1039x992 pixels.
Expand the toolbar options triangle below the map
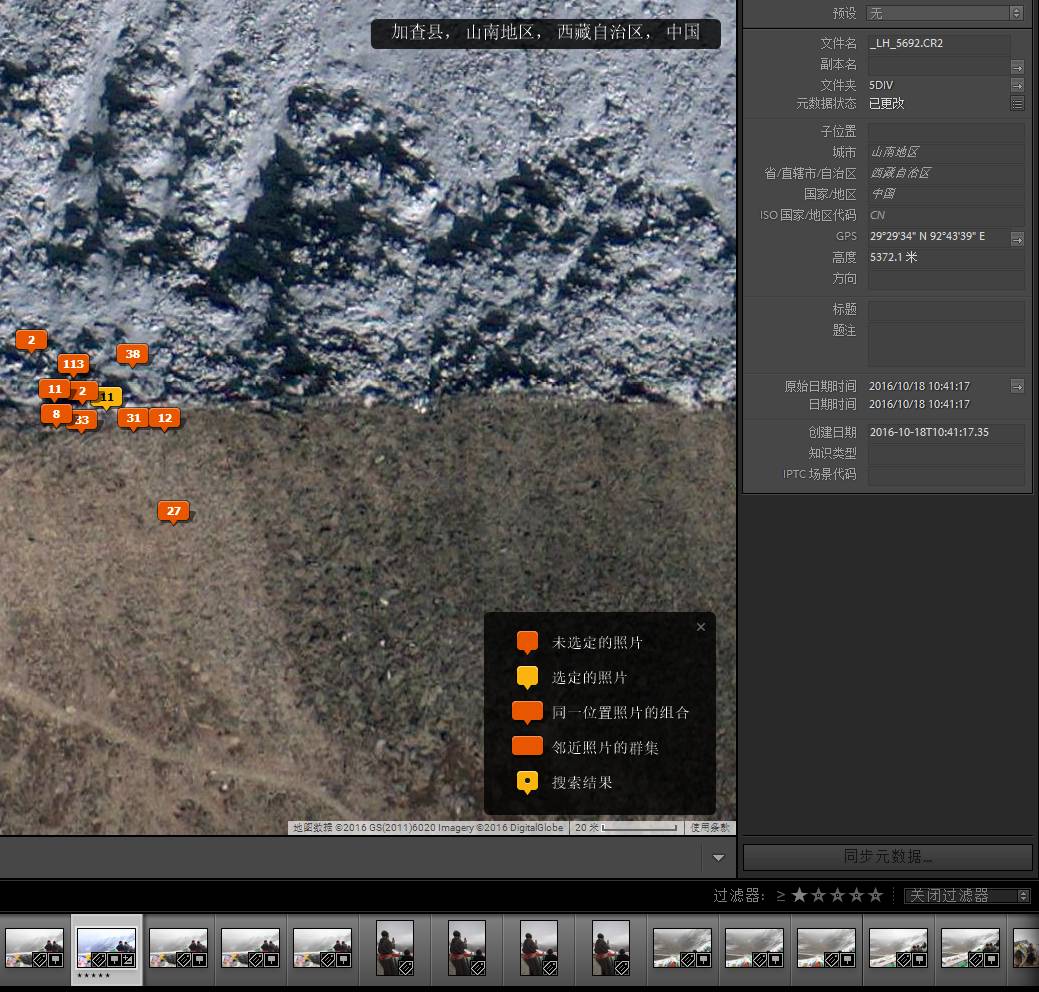(x=718, y=858)
